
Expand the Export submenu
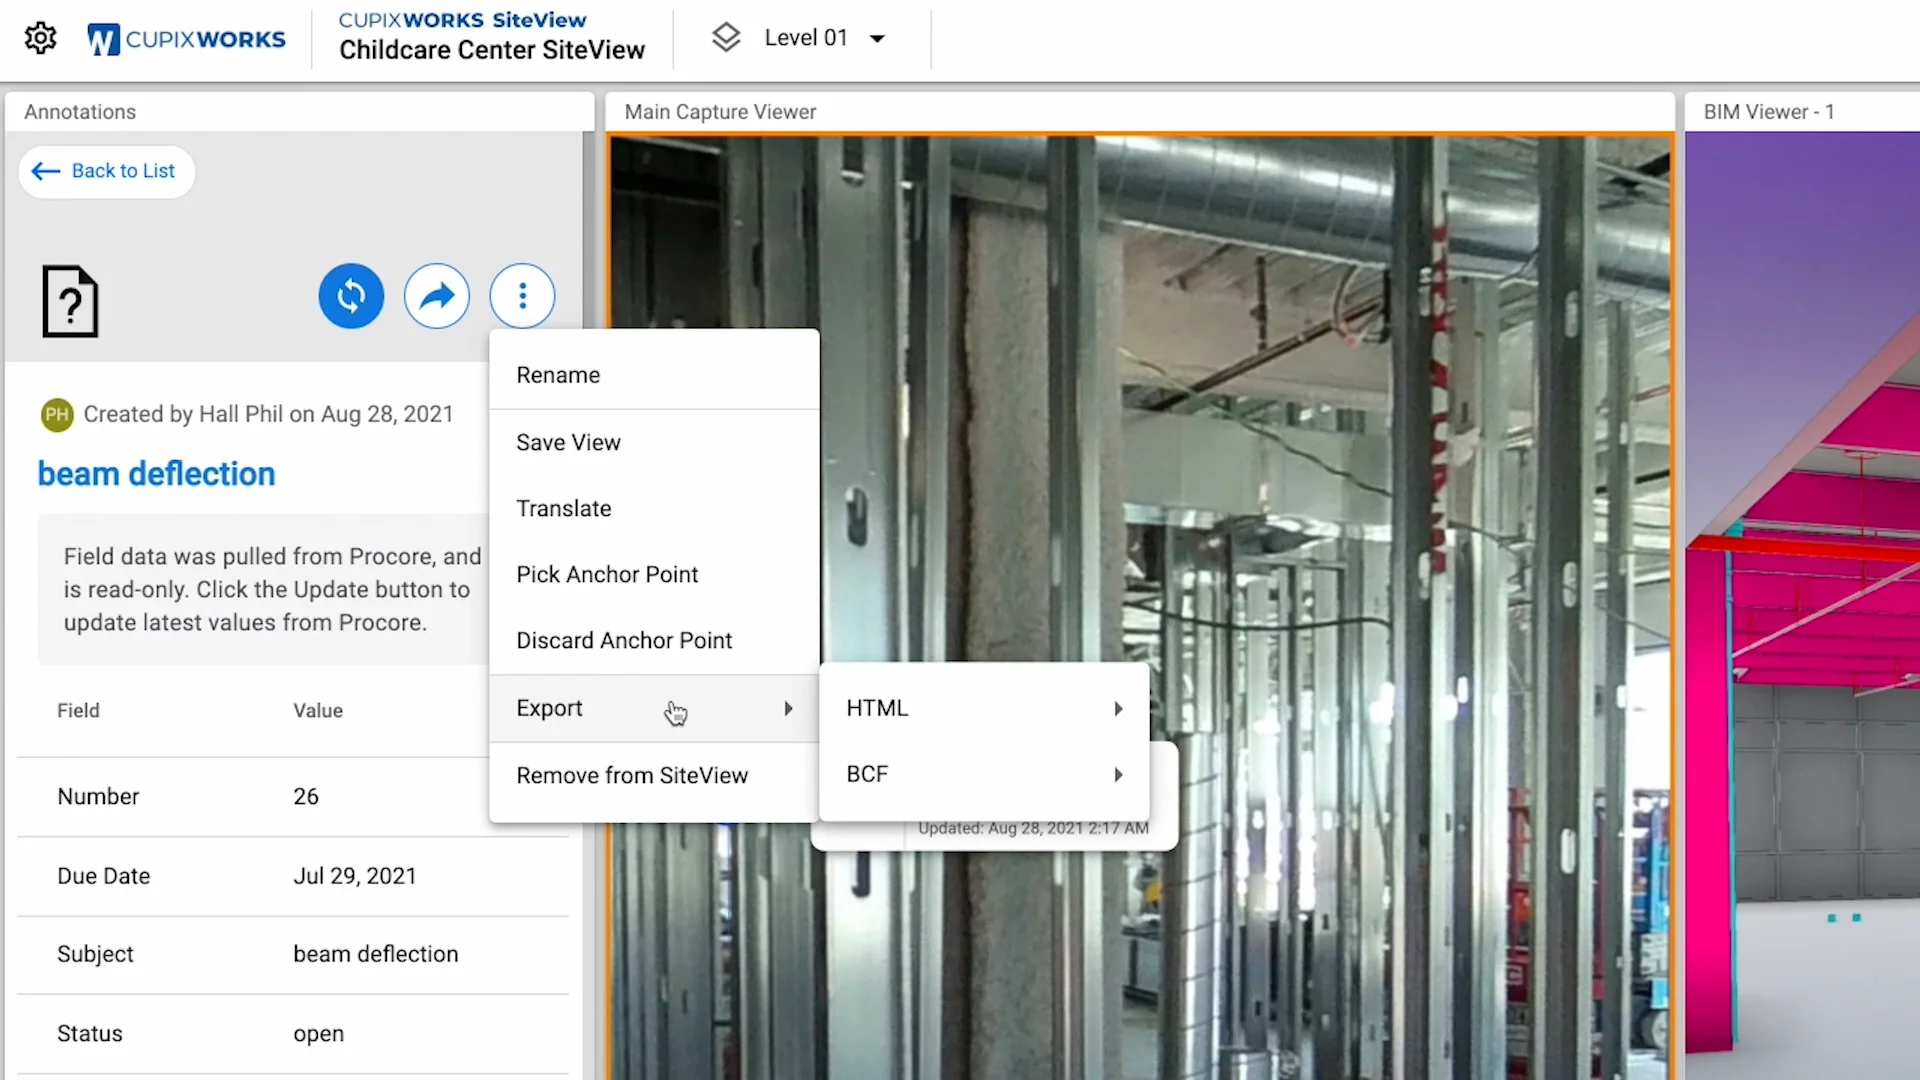(x=654, y=708)
